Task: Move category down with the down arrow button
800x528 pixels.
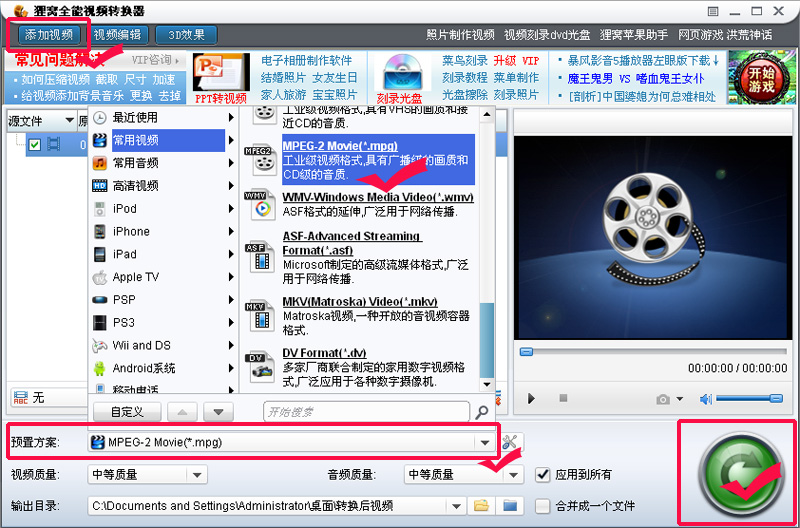Action: click(x=218, y=412)
